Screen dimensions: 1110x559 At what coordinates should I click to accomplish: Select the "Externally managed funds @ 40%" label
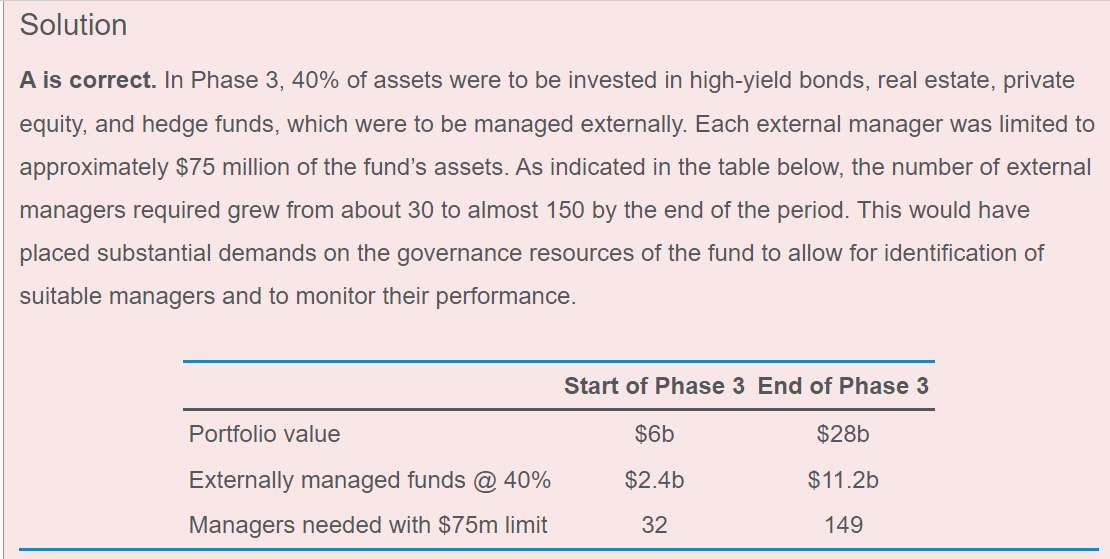click(x=370, y=480)
